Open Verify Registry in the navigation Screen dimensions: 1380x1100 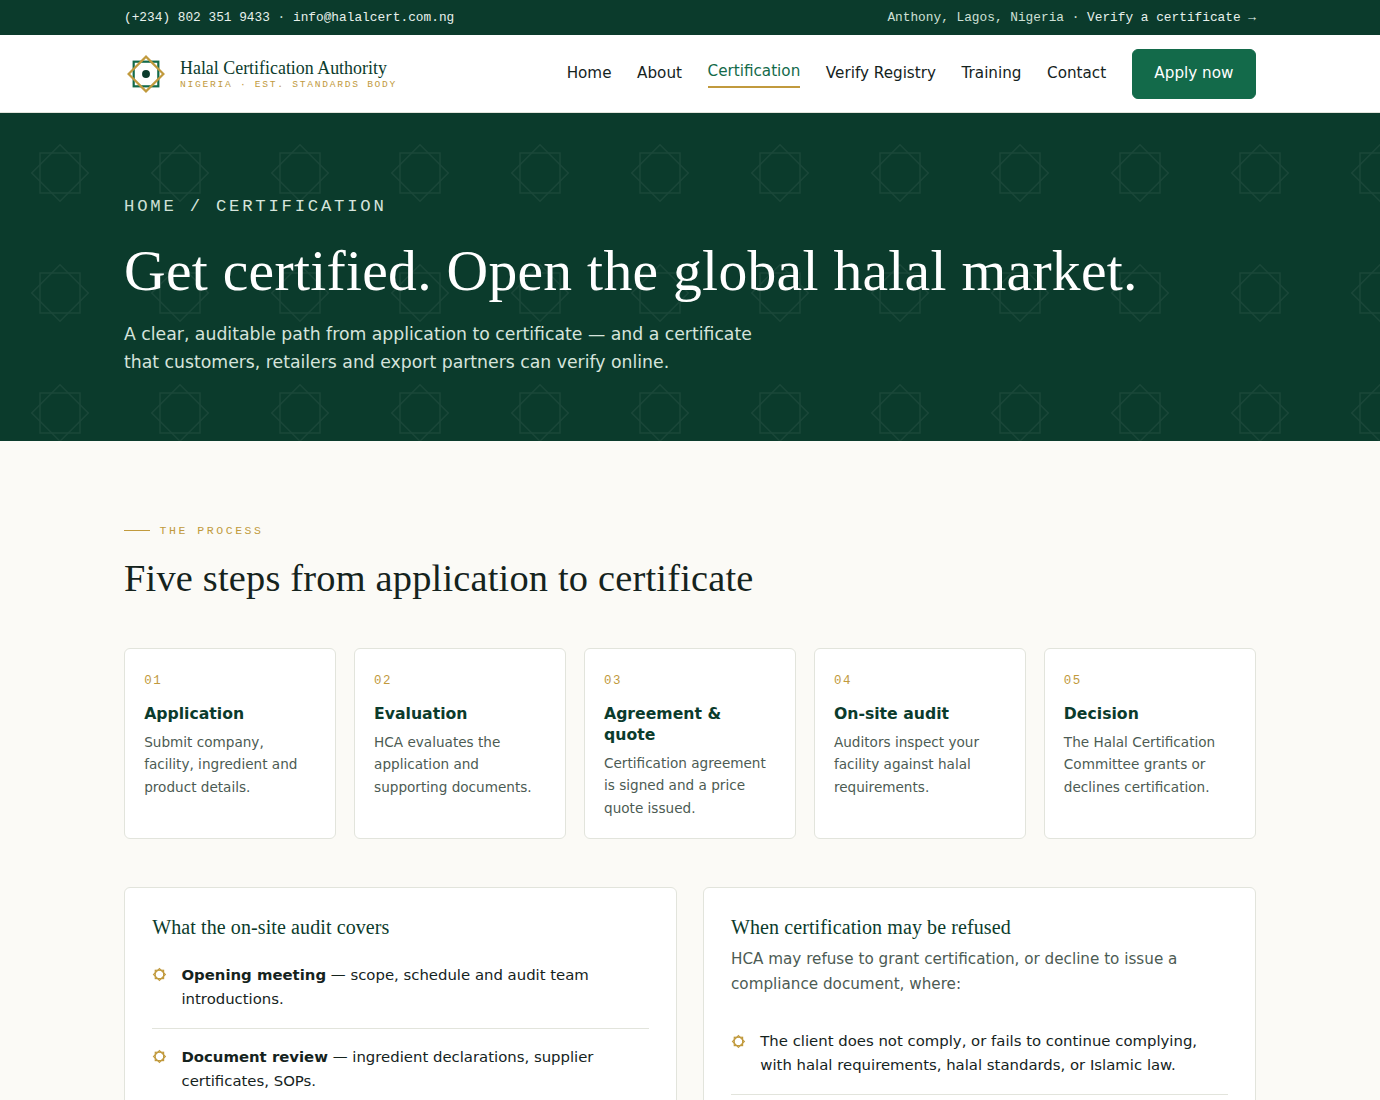[880, 72]
